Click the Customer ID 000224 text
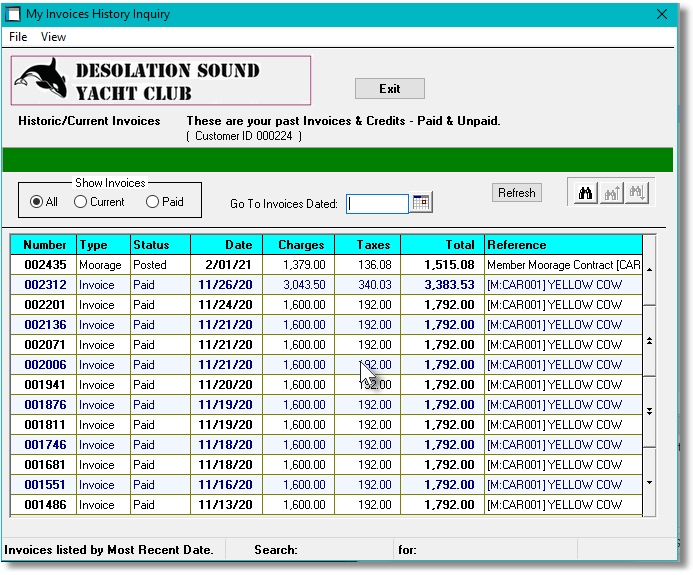The image size is (693, 575). (x=244, y=136)
